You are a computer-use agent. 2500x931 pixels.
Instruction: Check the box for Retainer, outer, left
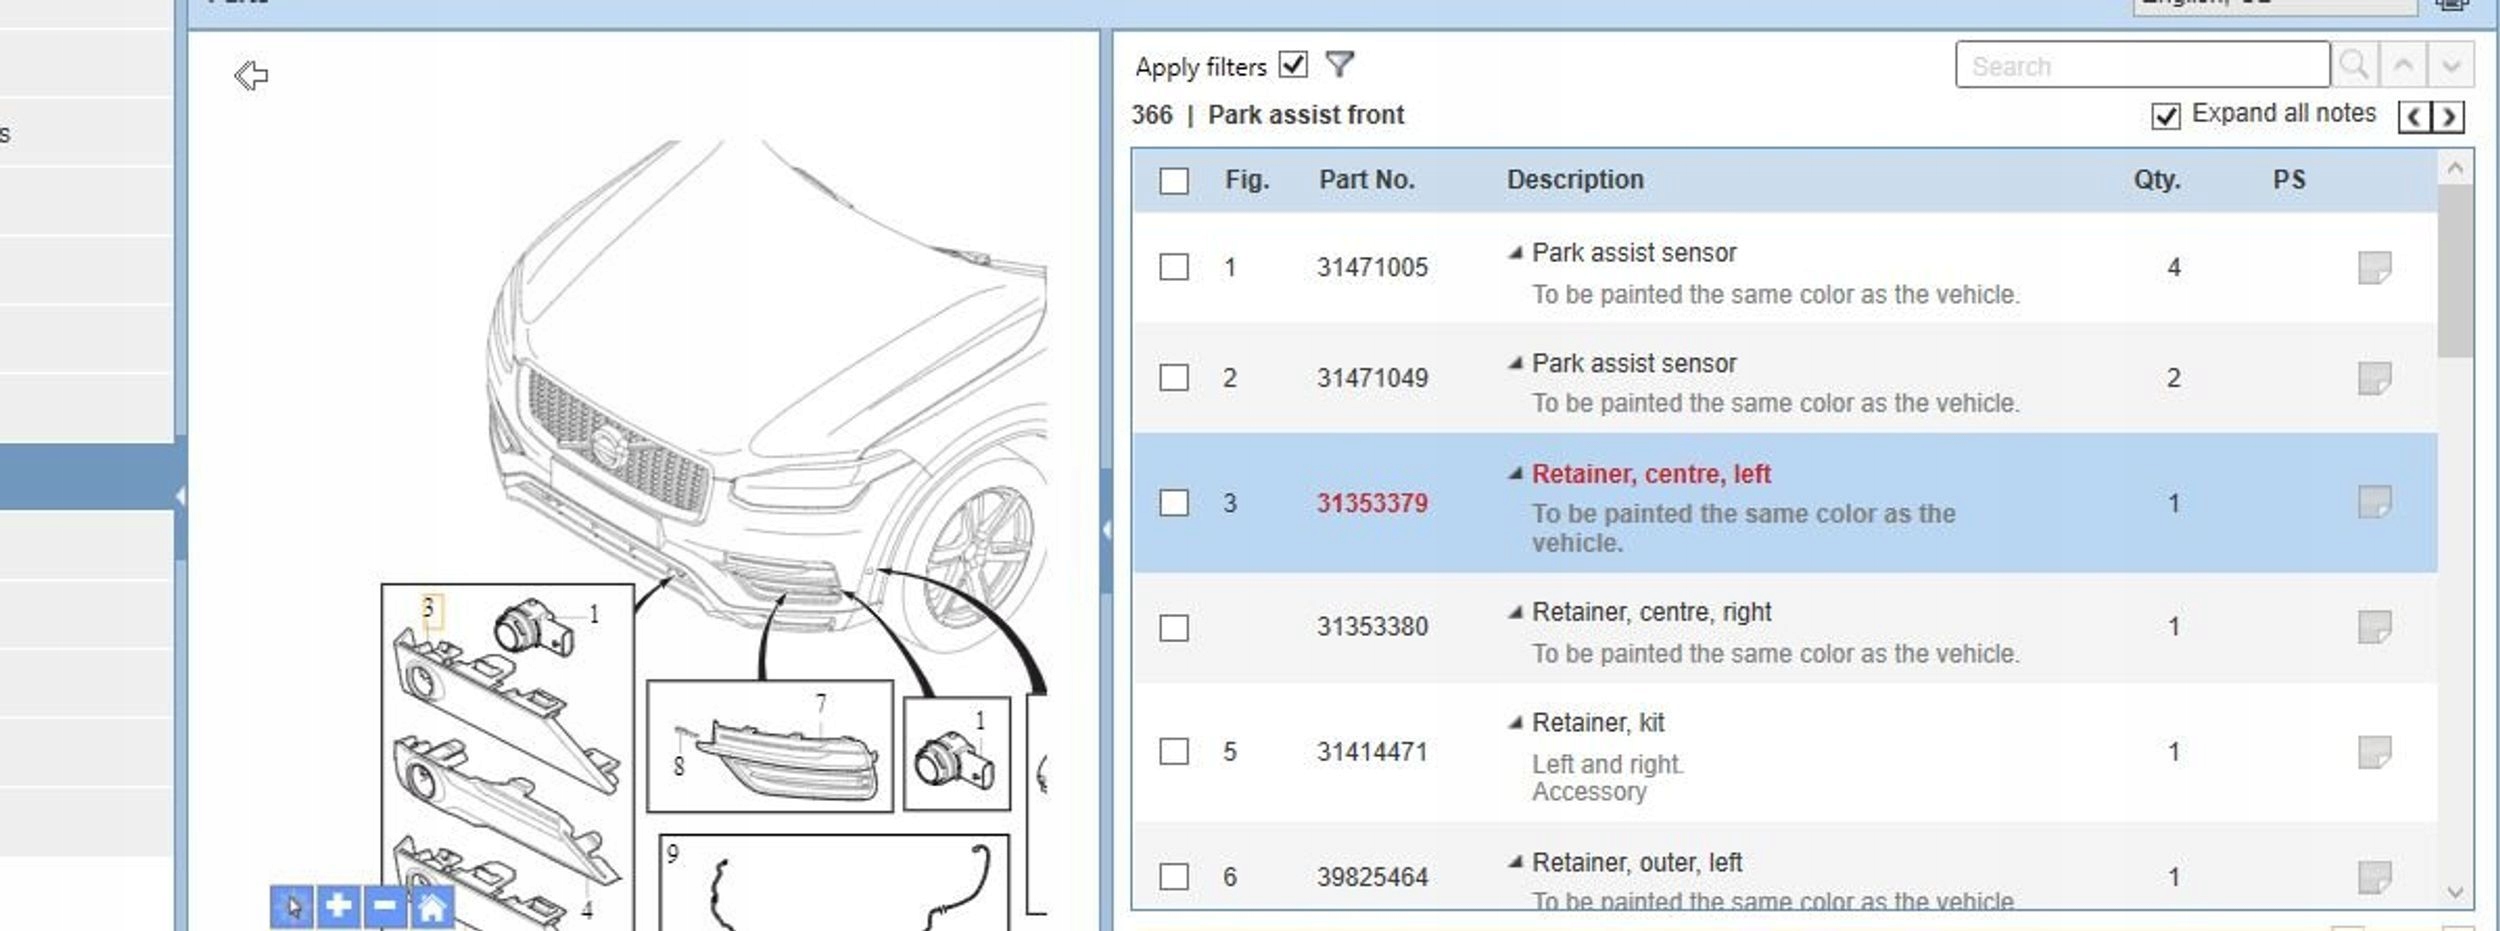tap(1174, 877)
